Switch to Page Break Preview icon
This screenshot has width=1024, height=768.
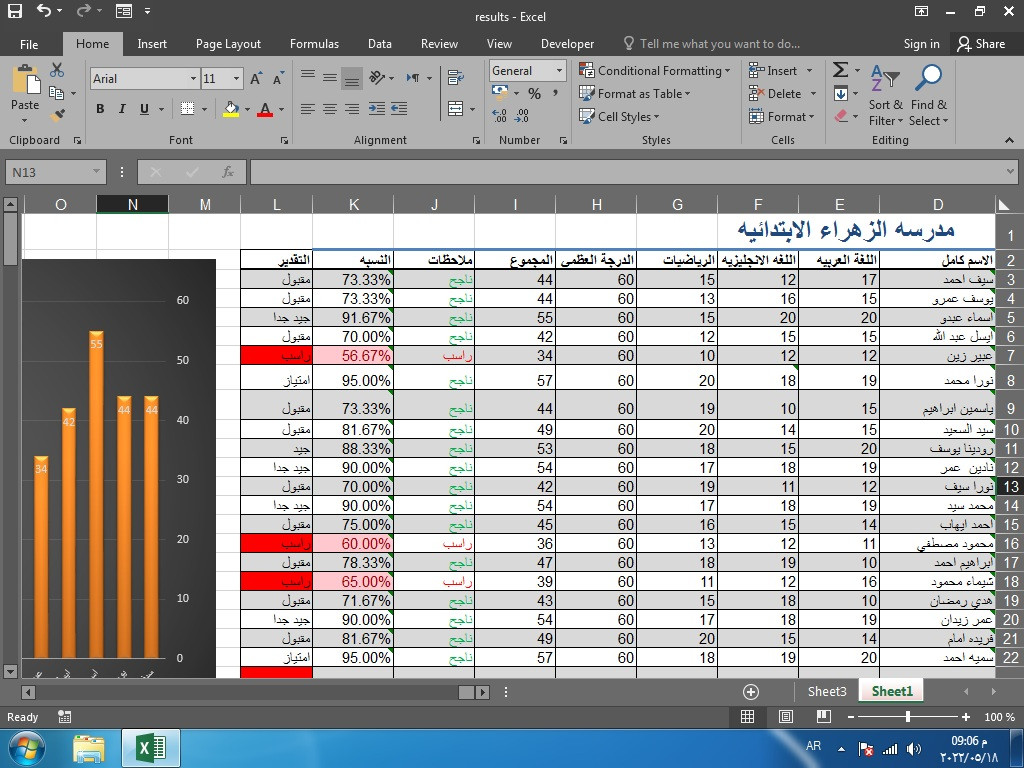pos(824,716)
